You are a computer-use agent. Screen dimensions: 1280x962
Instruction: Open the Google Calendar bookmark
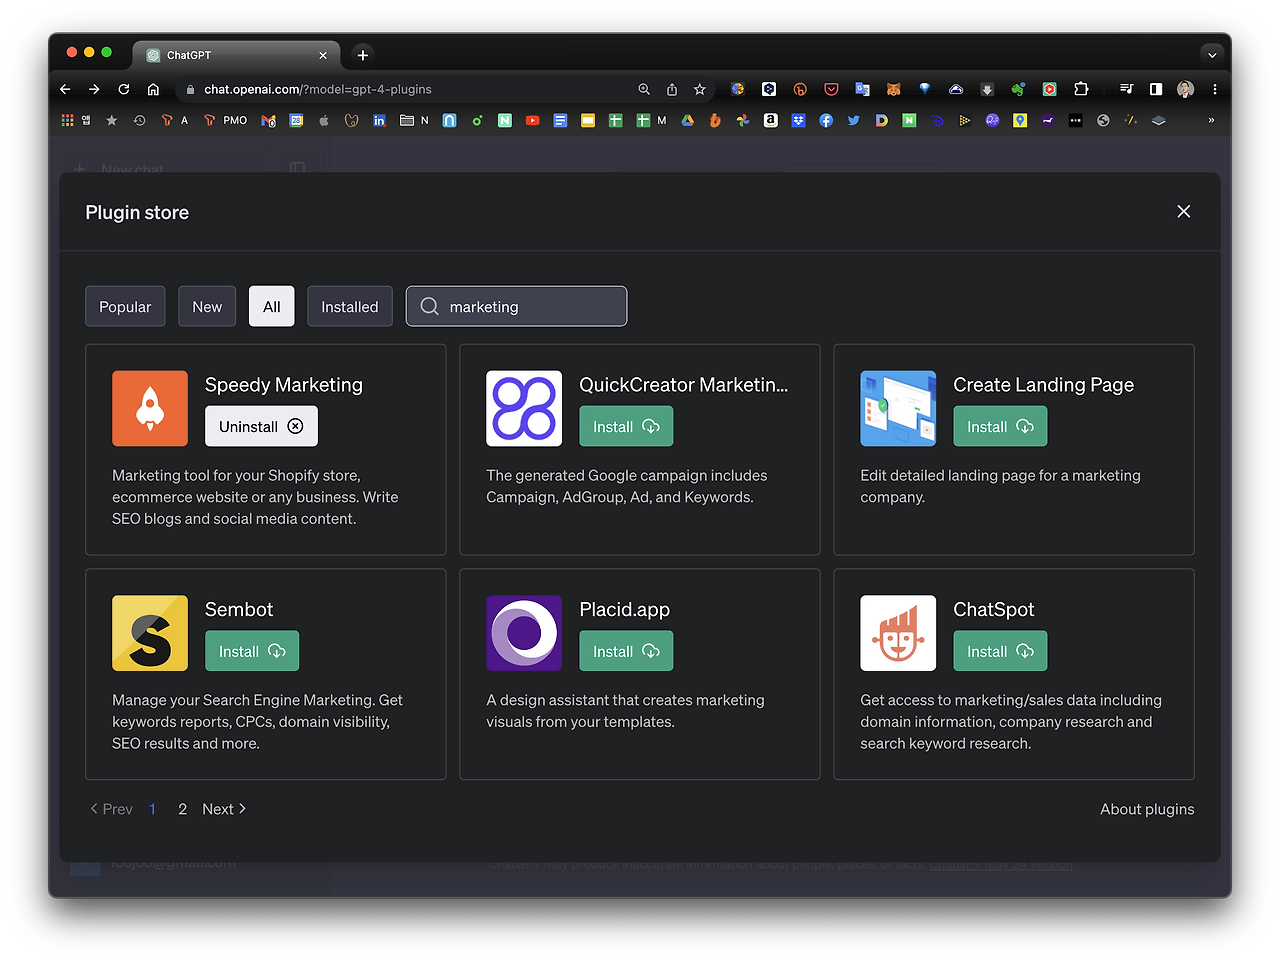(x=296, y=120)
